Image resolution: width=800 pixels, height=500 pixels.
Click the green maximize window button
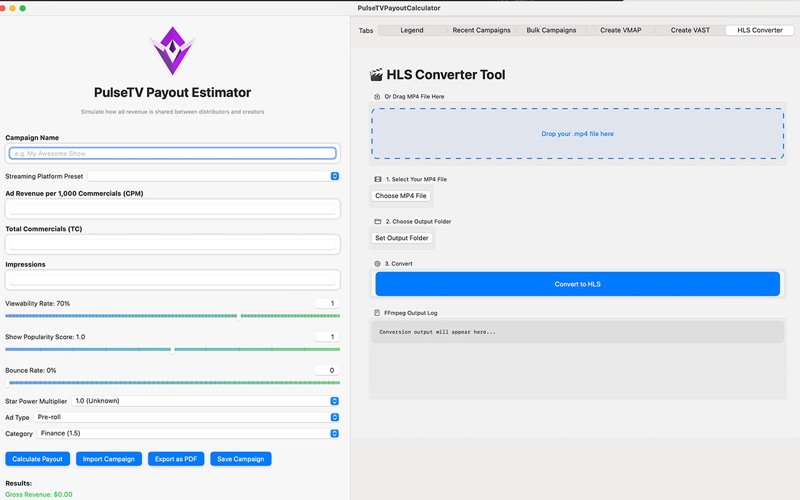(x=22, y=8)
